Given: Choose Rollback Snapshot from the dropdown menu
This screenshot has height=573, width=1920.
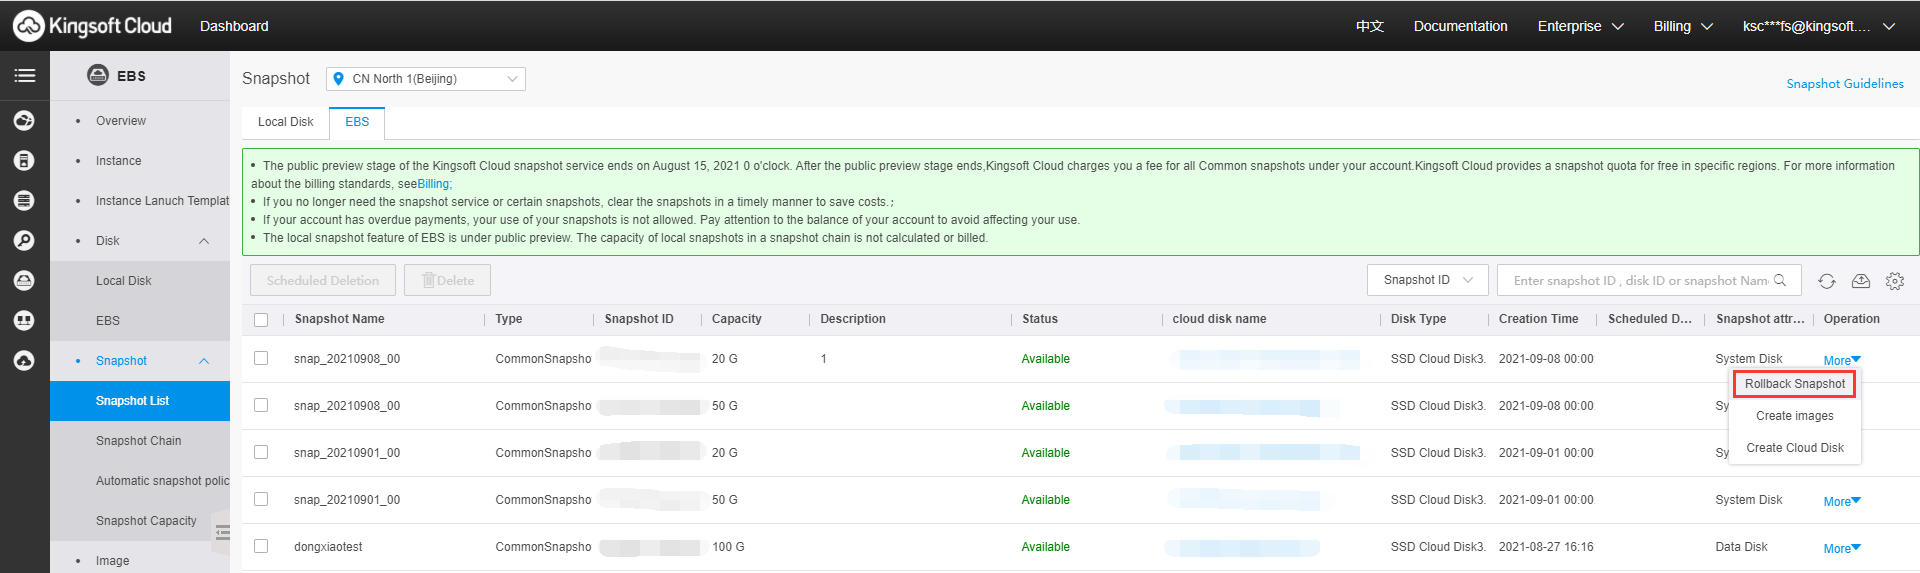Looking at the screenshot, I should click(1795, 384).
